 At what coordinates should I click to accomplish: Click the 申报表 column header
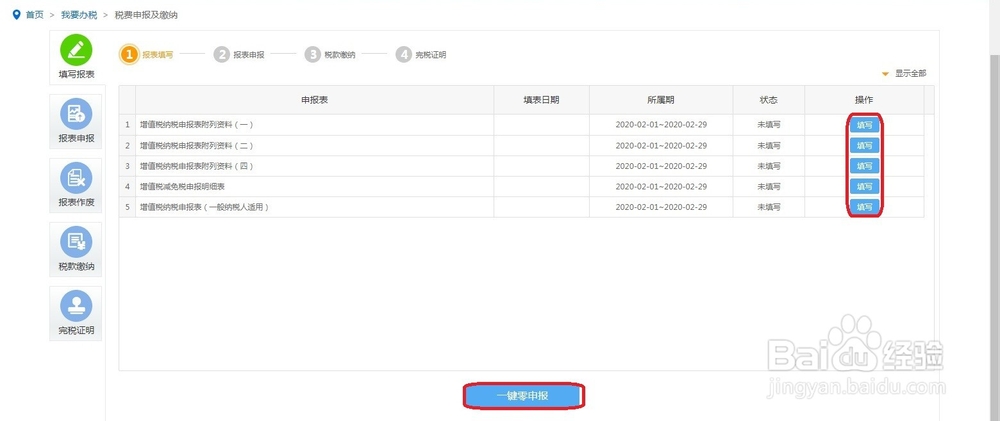[314, 100]
